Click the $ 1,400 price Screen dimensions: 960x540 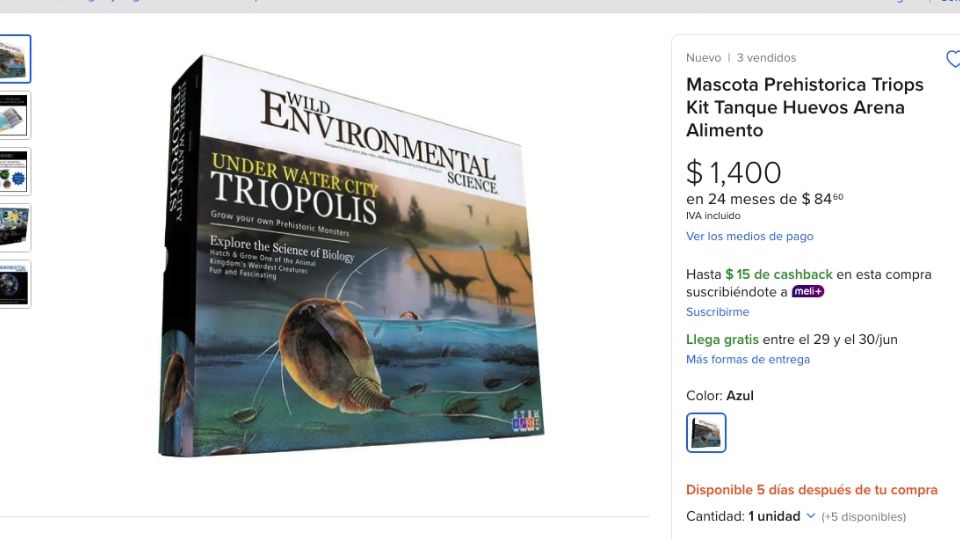(733, 173)
